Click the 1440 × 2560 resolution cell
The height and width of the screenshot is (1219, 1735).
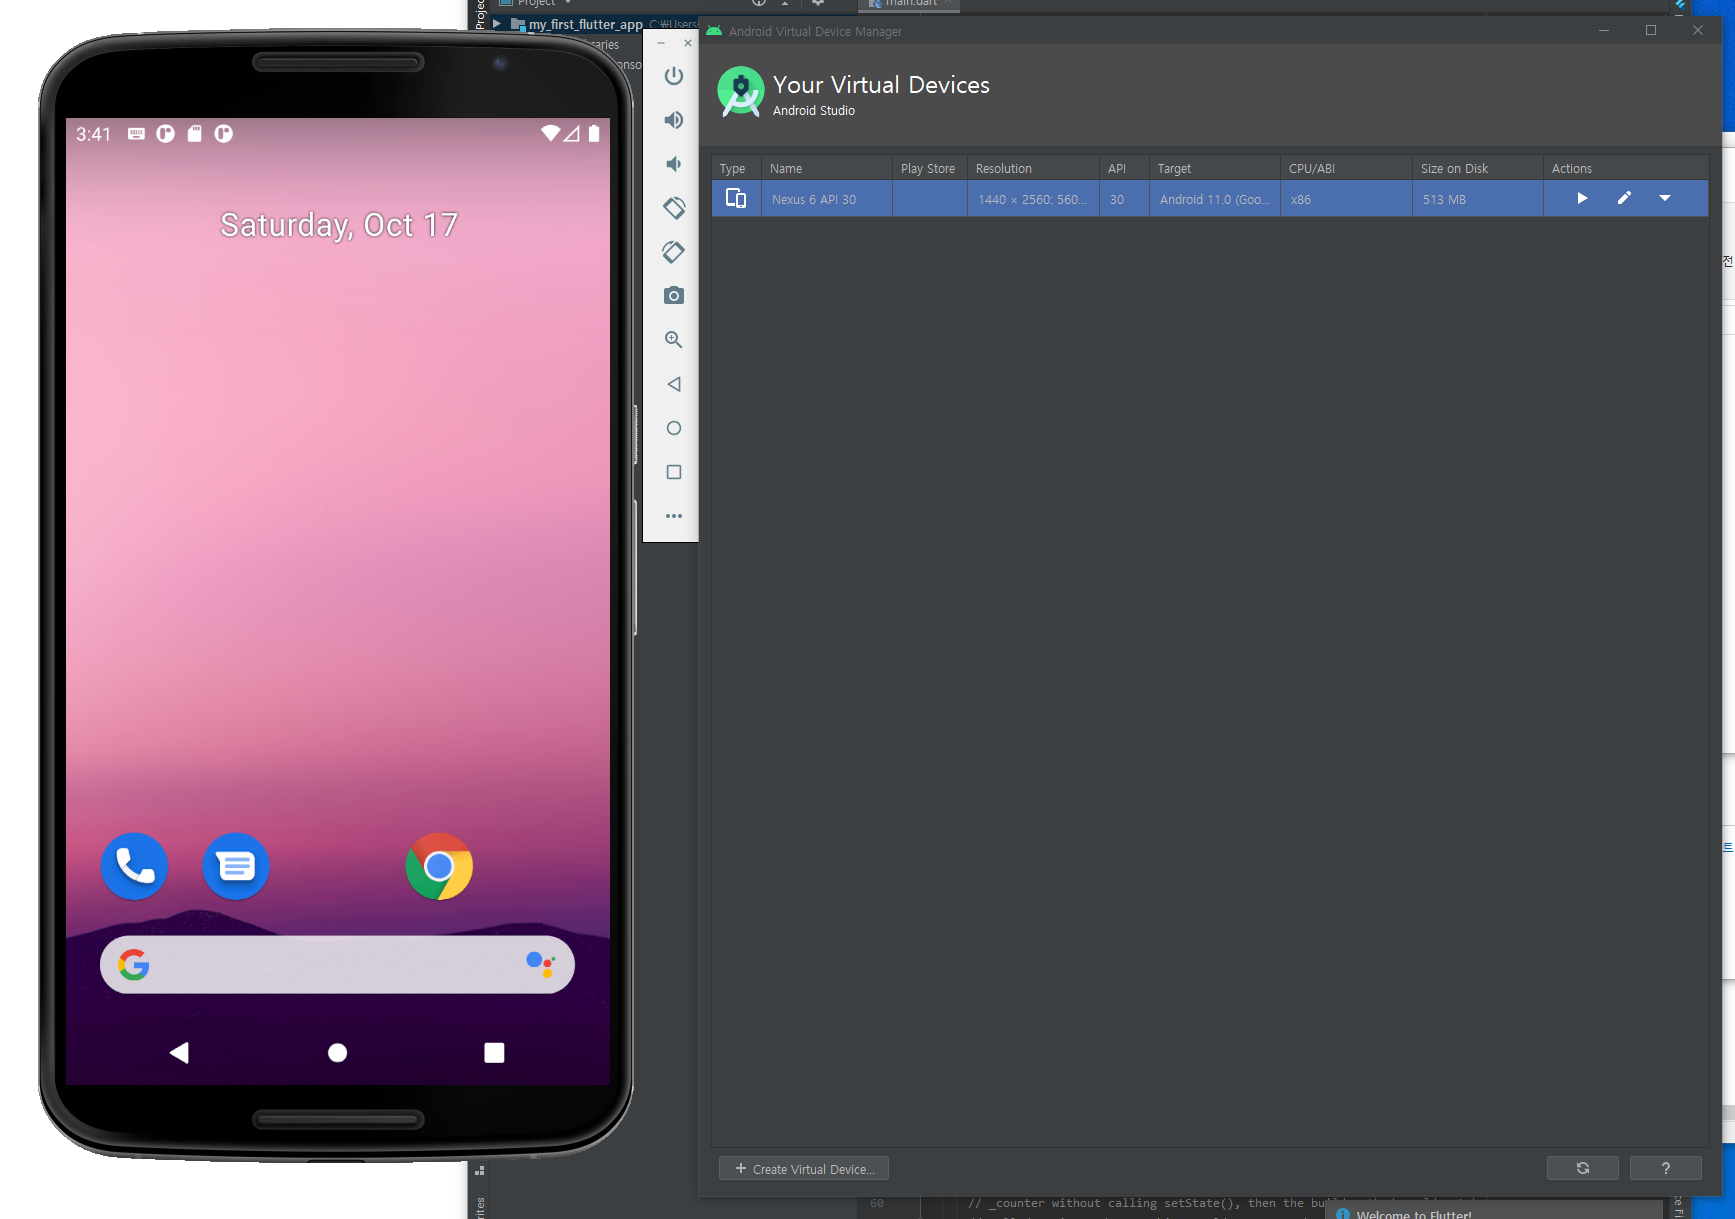[1033, 199]
